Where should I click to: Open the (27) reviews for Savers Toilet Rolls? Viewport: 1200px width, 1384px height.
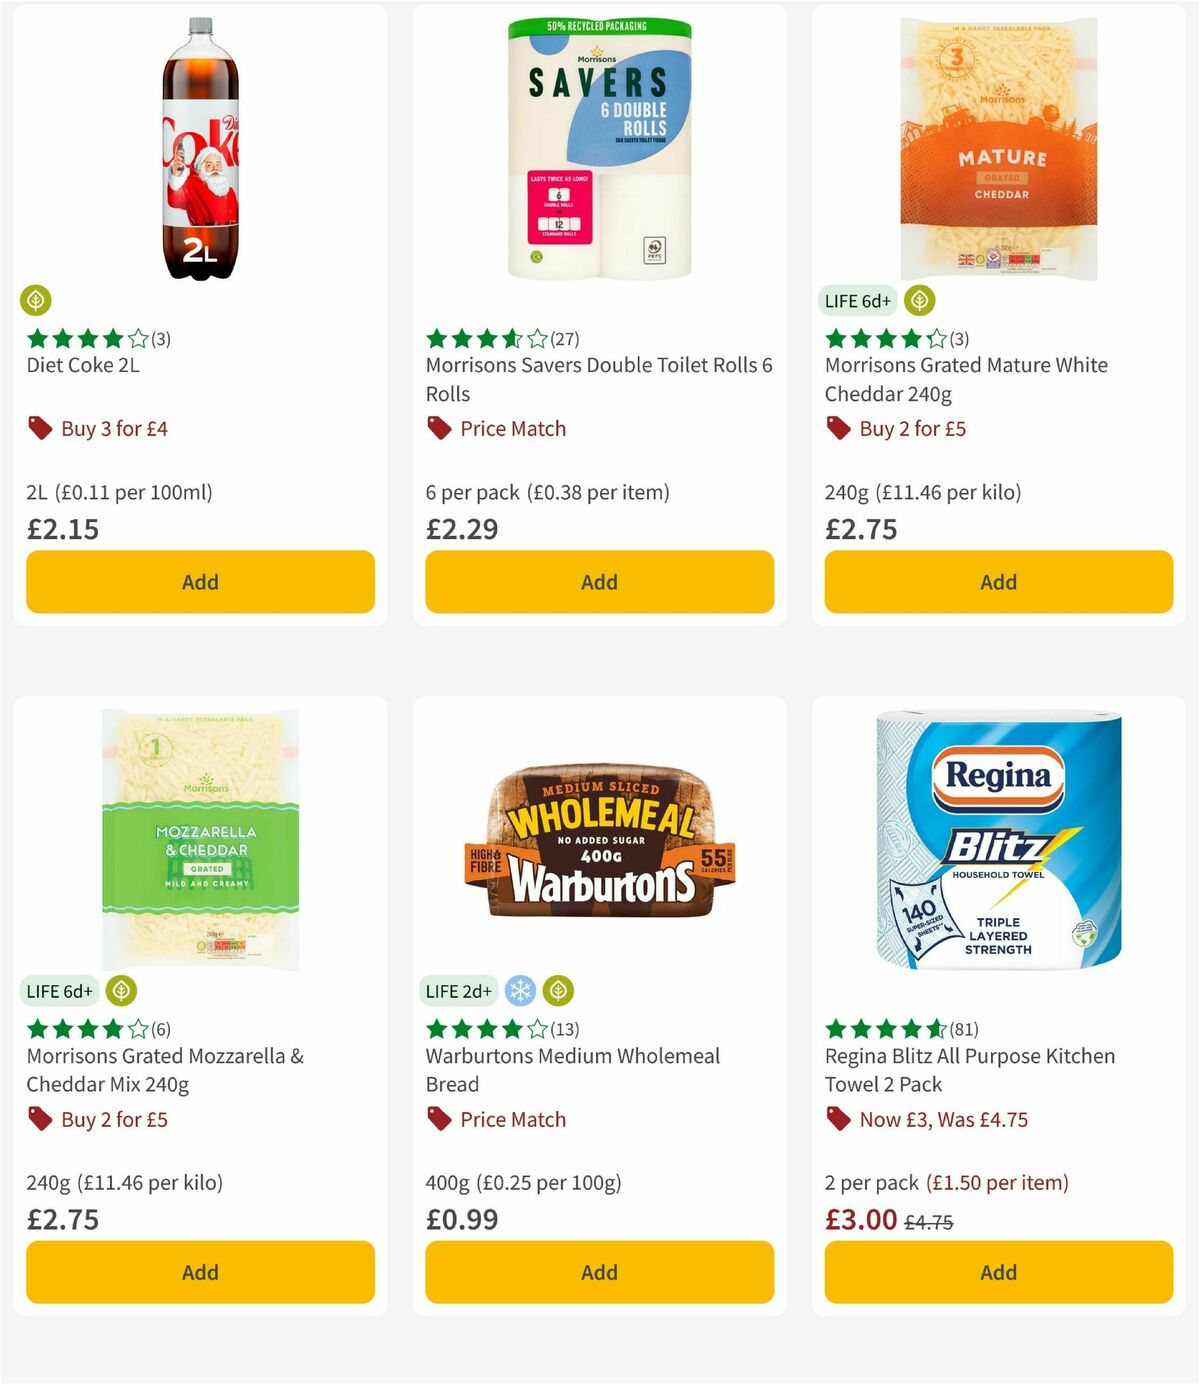(565, 338)
